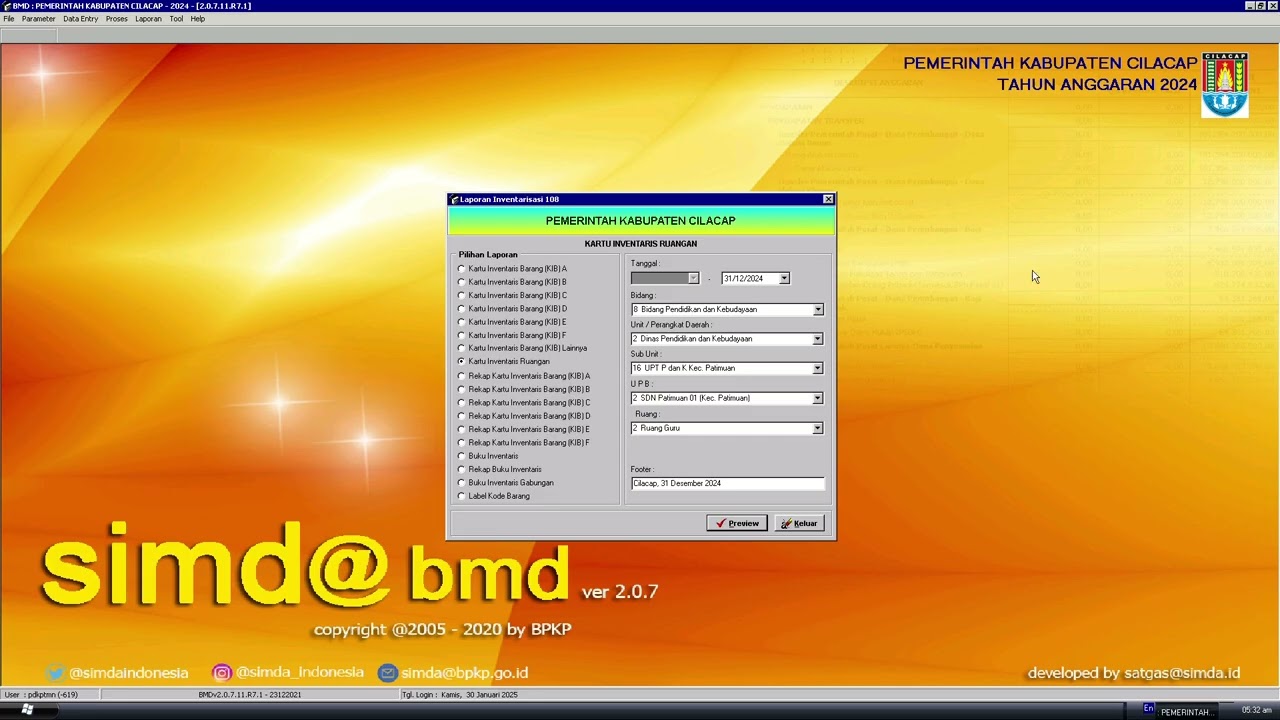Pick the Rekap Buku Inventaris option
The height and width of the screenshot is (720, 1280).
[500, 469]
